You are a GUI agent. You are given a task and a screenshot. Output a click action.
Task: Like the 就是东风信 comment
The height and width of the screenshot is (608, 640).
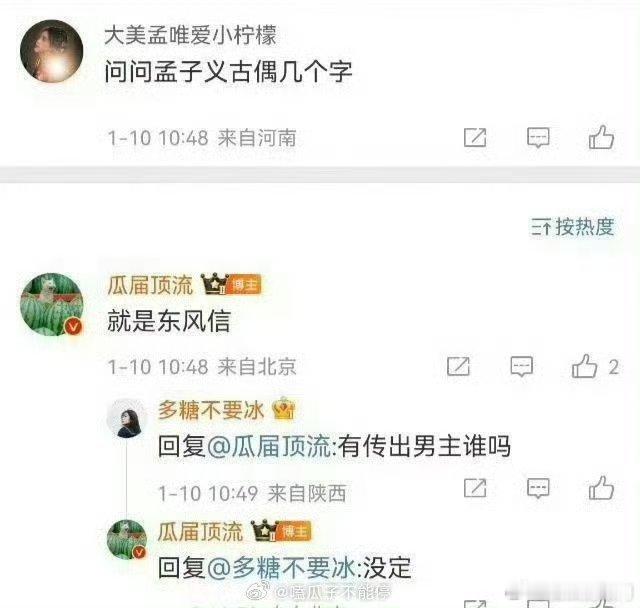click(584, 366)
